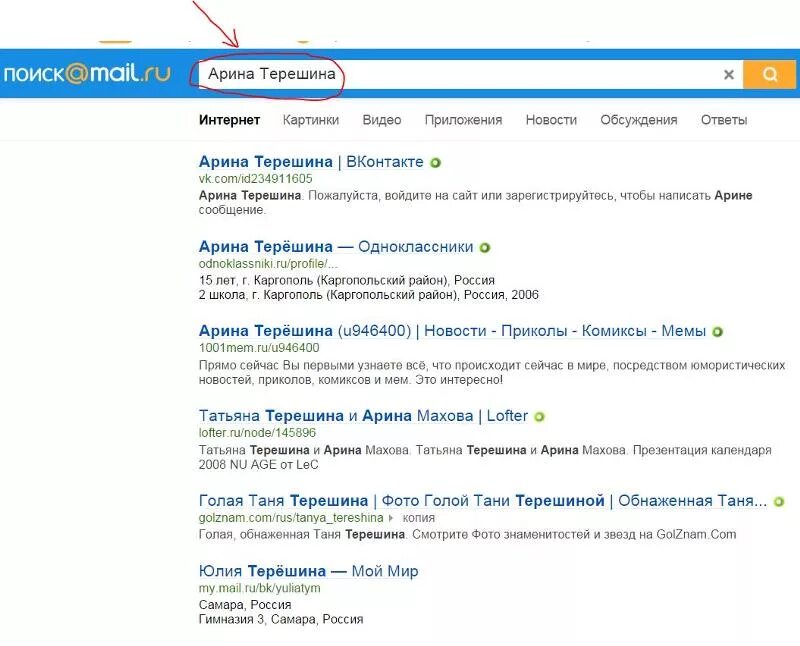Switch to the Картинки tab
This screenshot has height=646, width=800.
pyautogui.click(x=311, y=120)
